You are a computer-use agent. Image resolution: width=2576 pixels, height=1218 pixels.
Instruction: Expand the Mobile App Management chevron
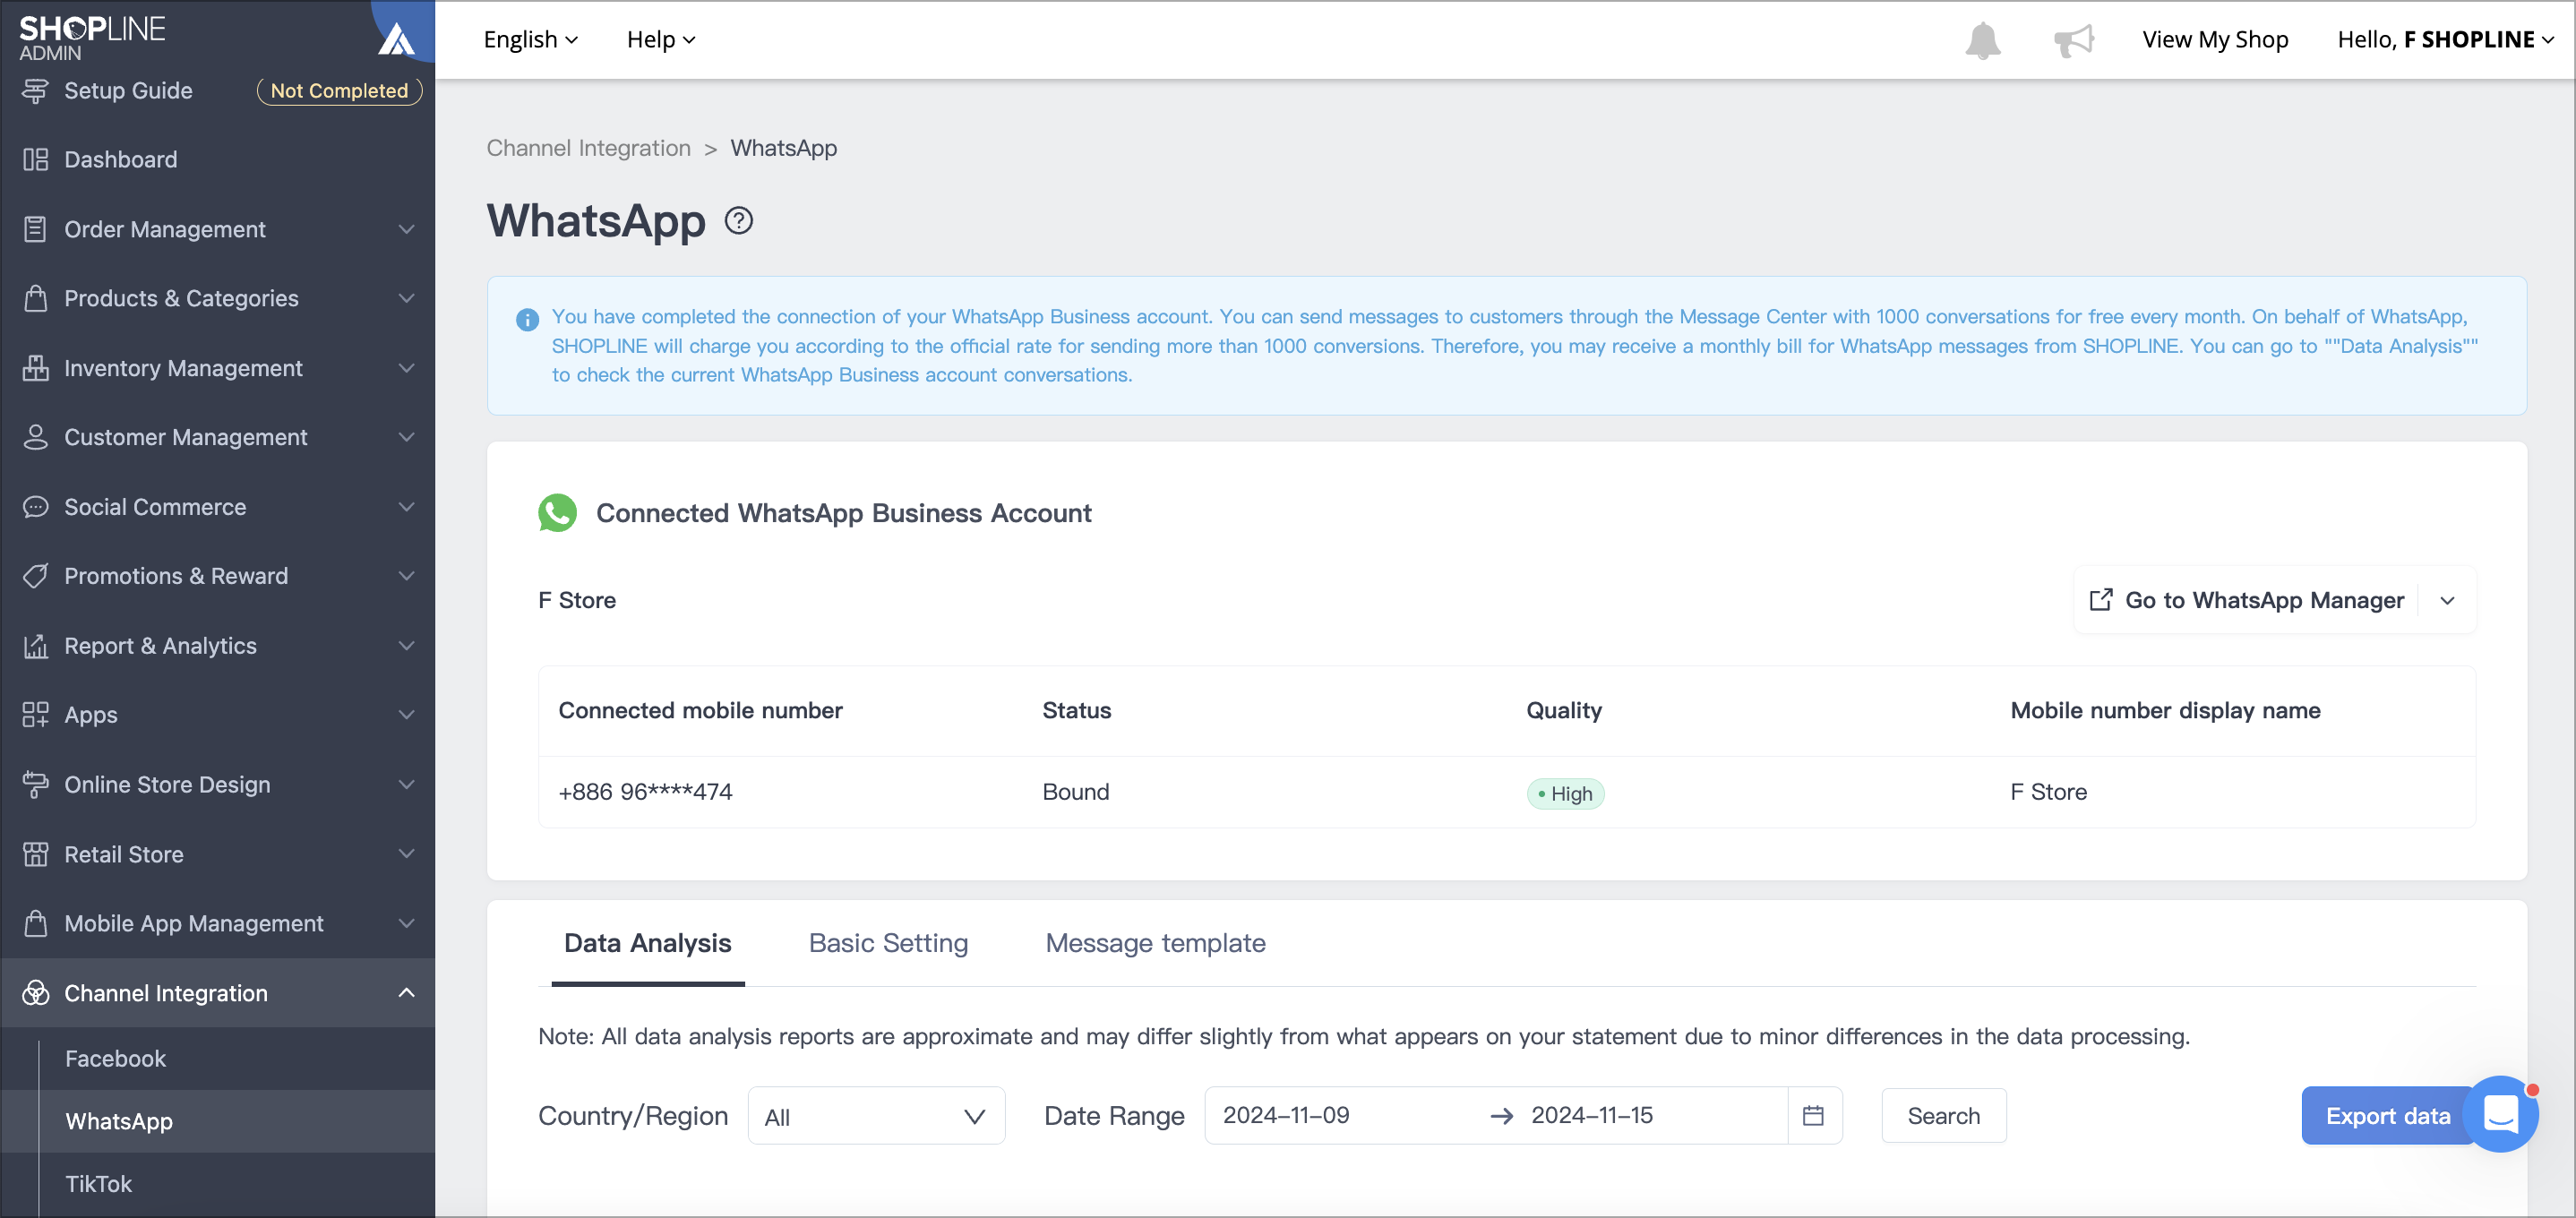[x=406, y=923]
